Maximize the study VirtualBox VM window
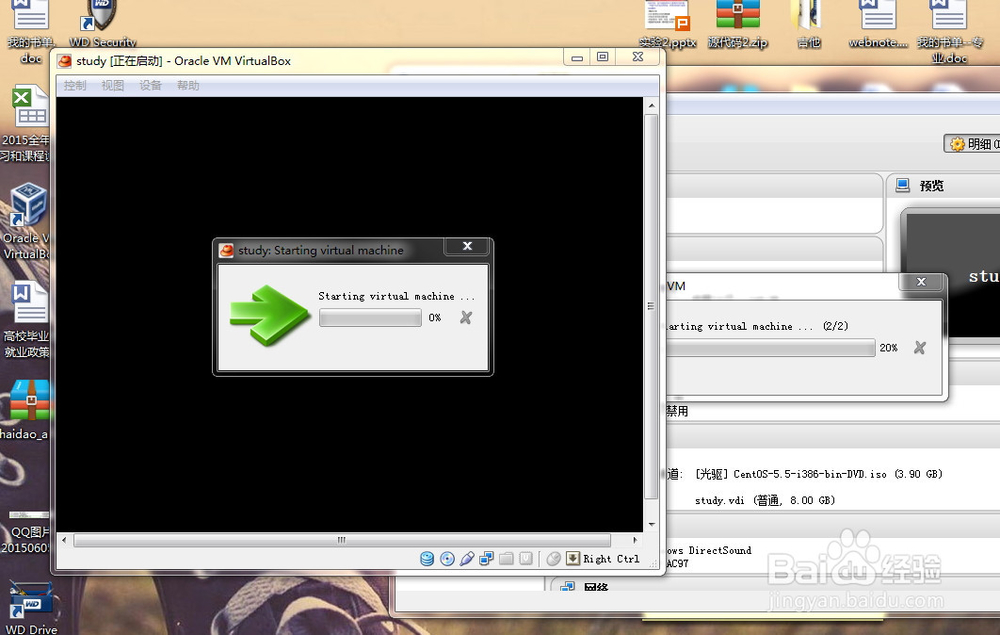The height and width of the screenshot is (635, 1000). (603, 57)
